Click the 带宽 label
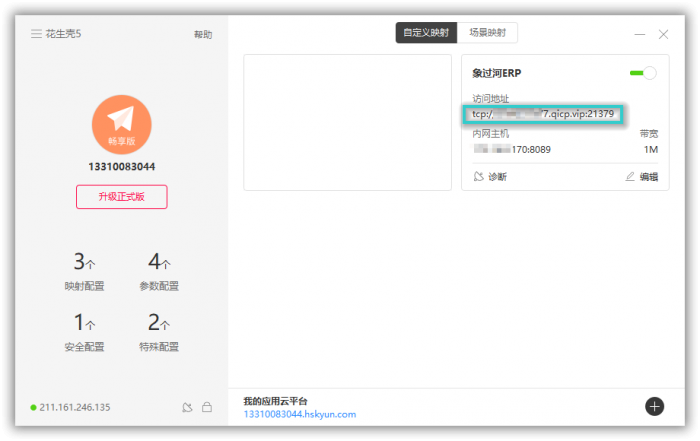 tap(649, 133)
